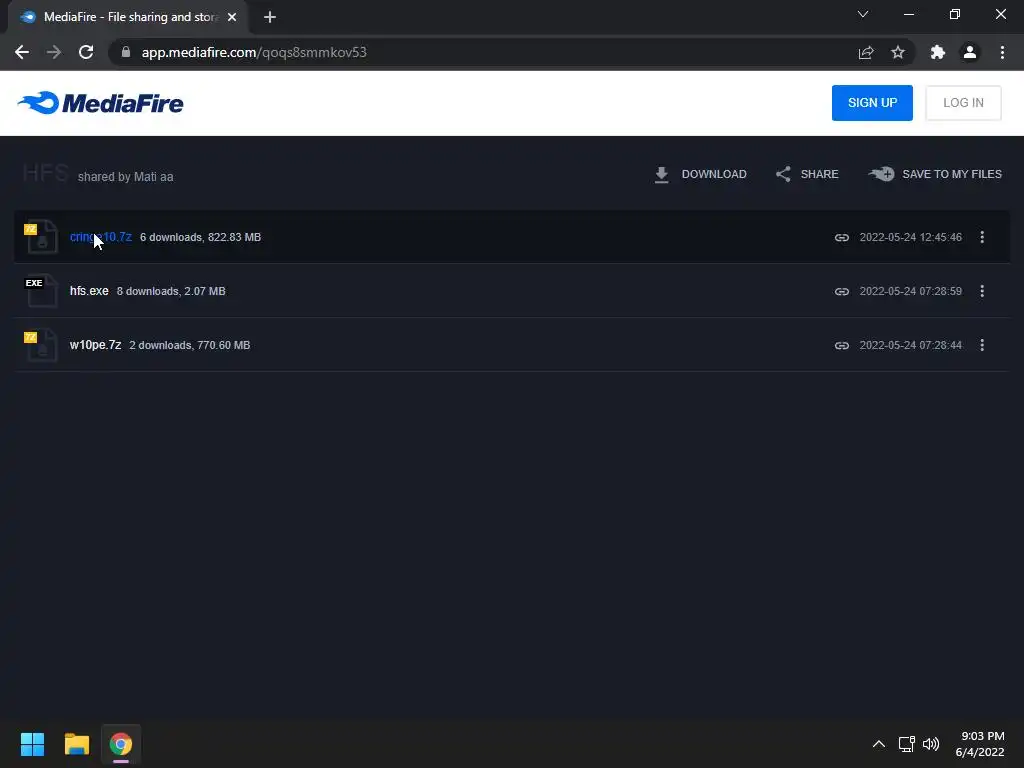Open the hfs.exe file
This screenshot has height=768, width=1024.
[x=89, y=291]
